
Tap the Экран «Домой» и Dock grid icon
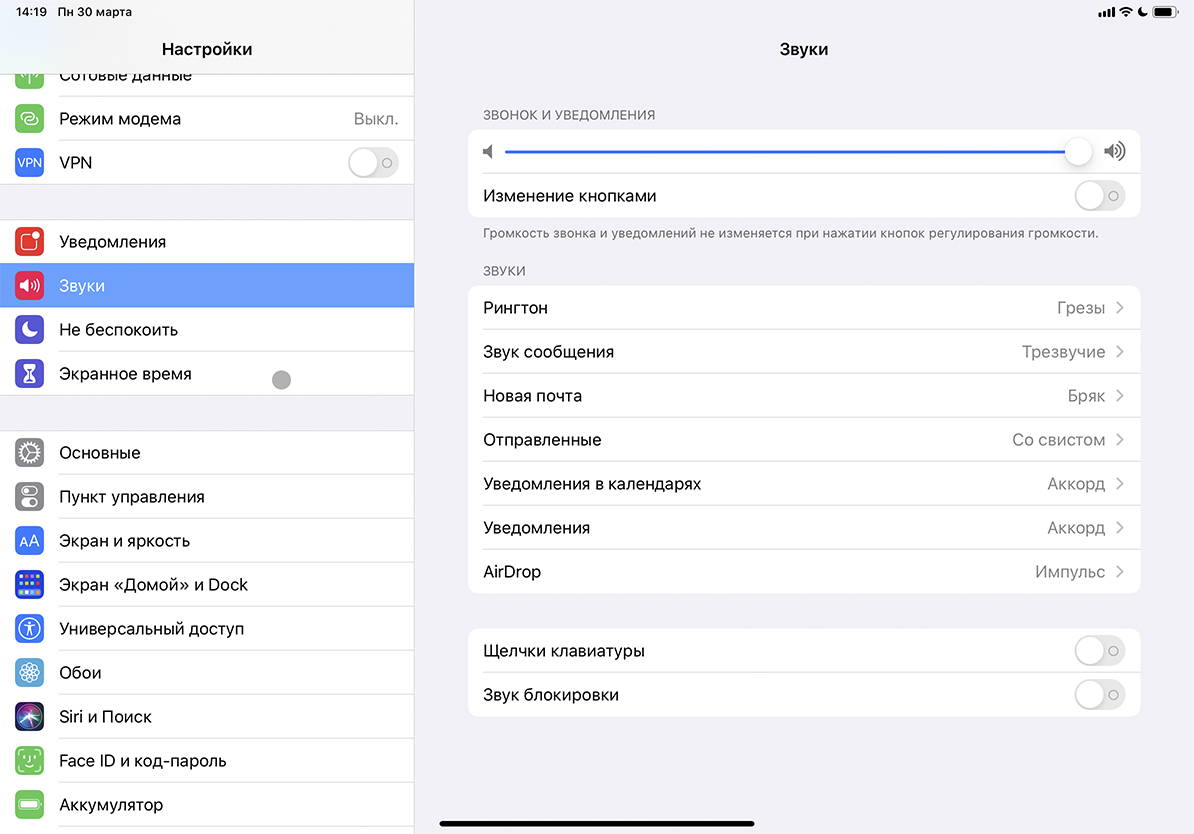coord(30,585)
